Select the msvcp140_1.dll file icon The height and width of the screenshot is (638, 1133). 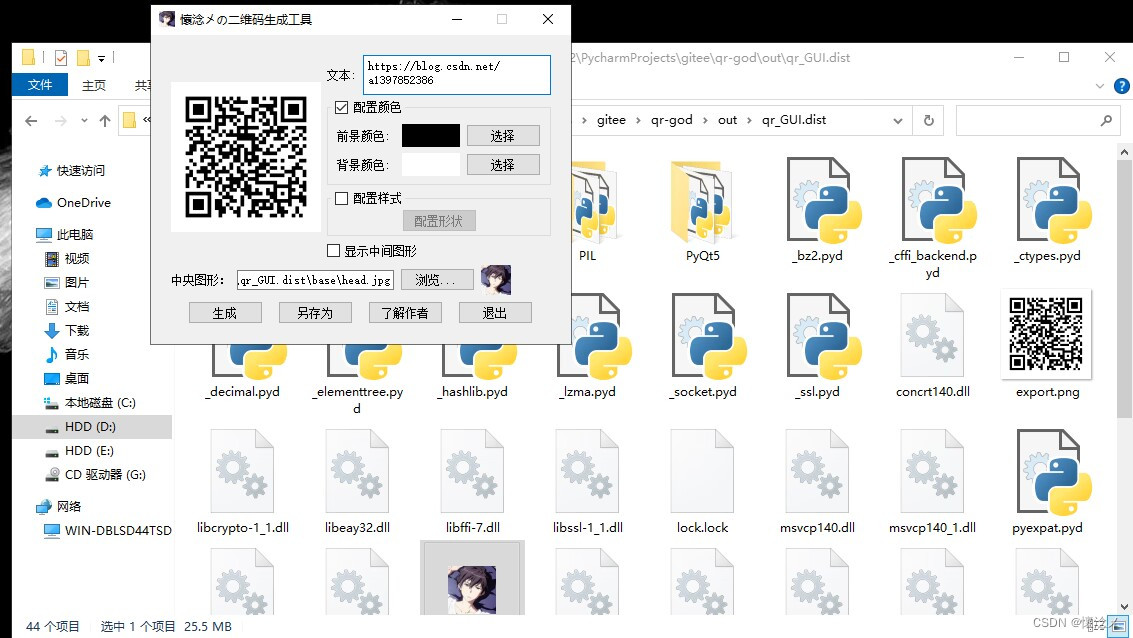click(933, 471)
